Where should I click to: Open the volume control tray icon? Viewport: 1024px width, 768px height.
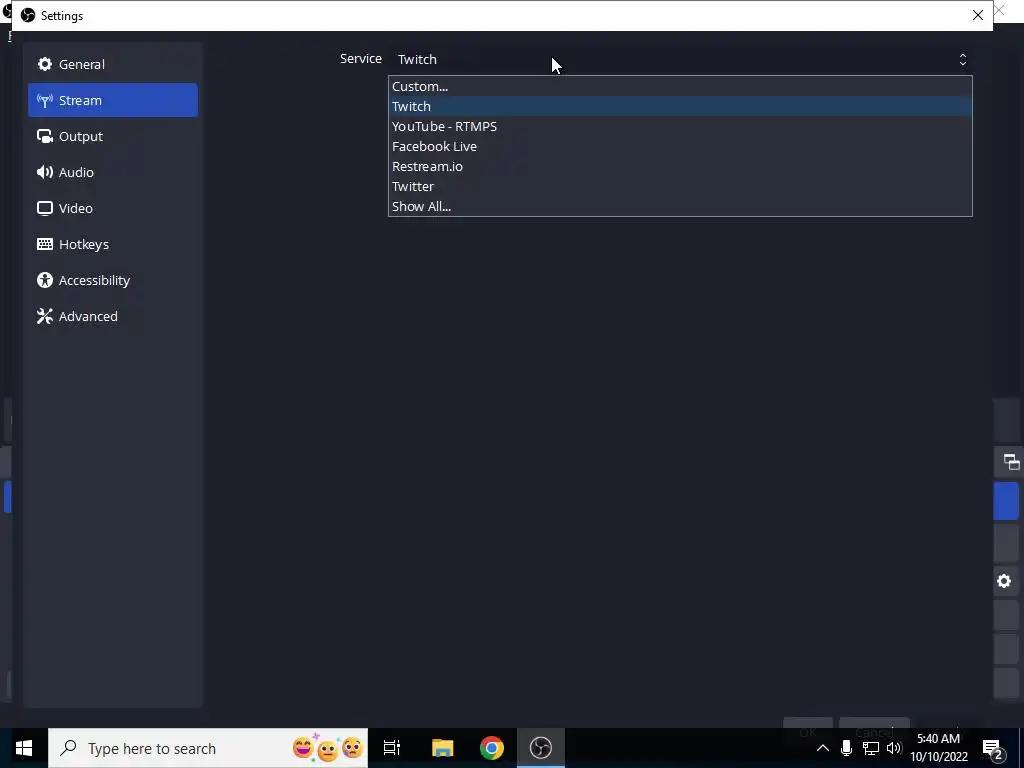click(894, 748)
